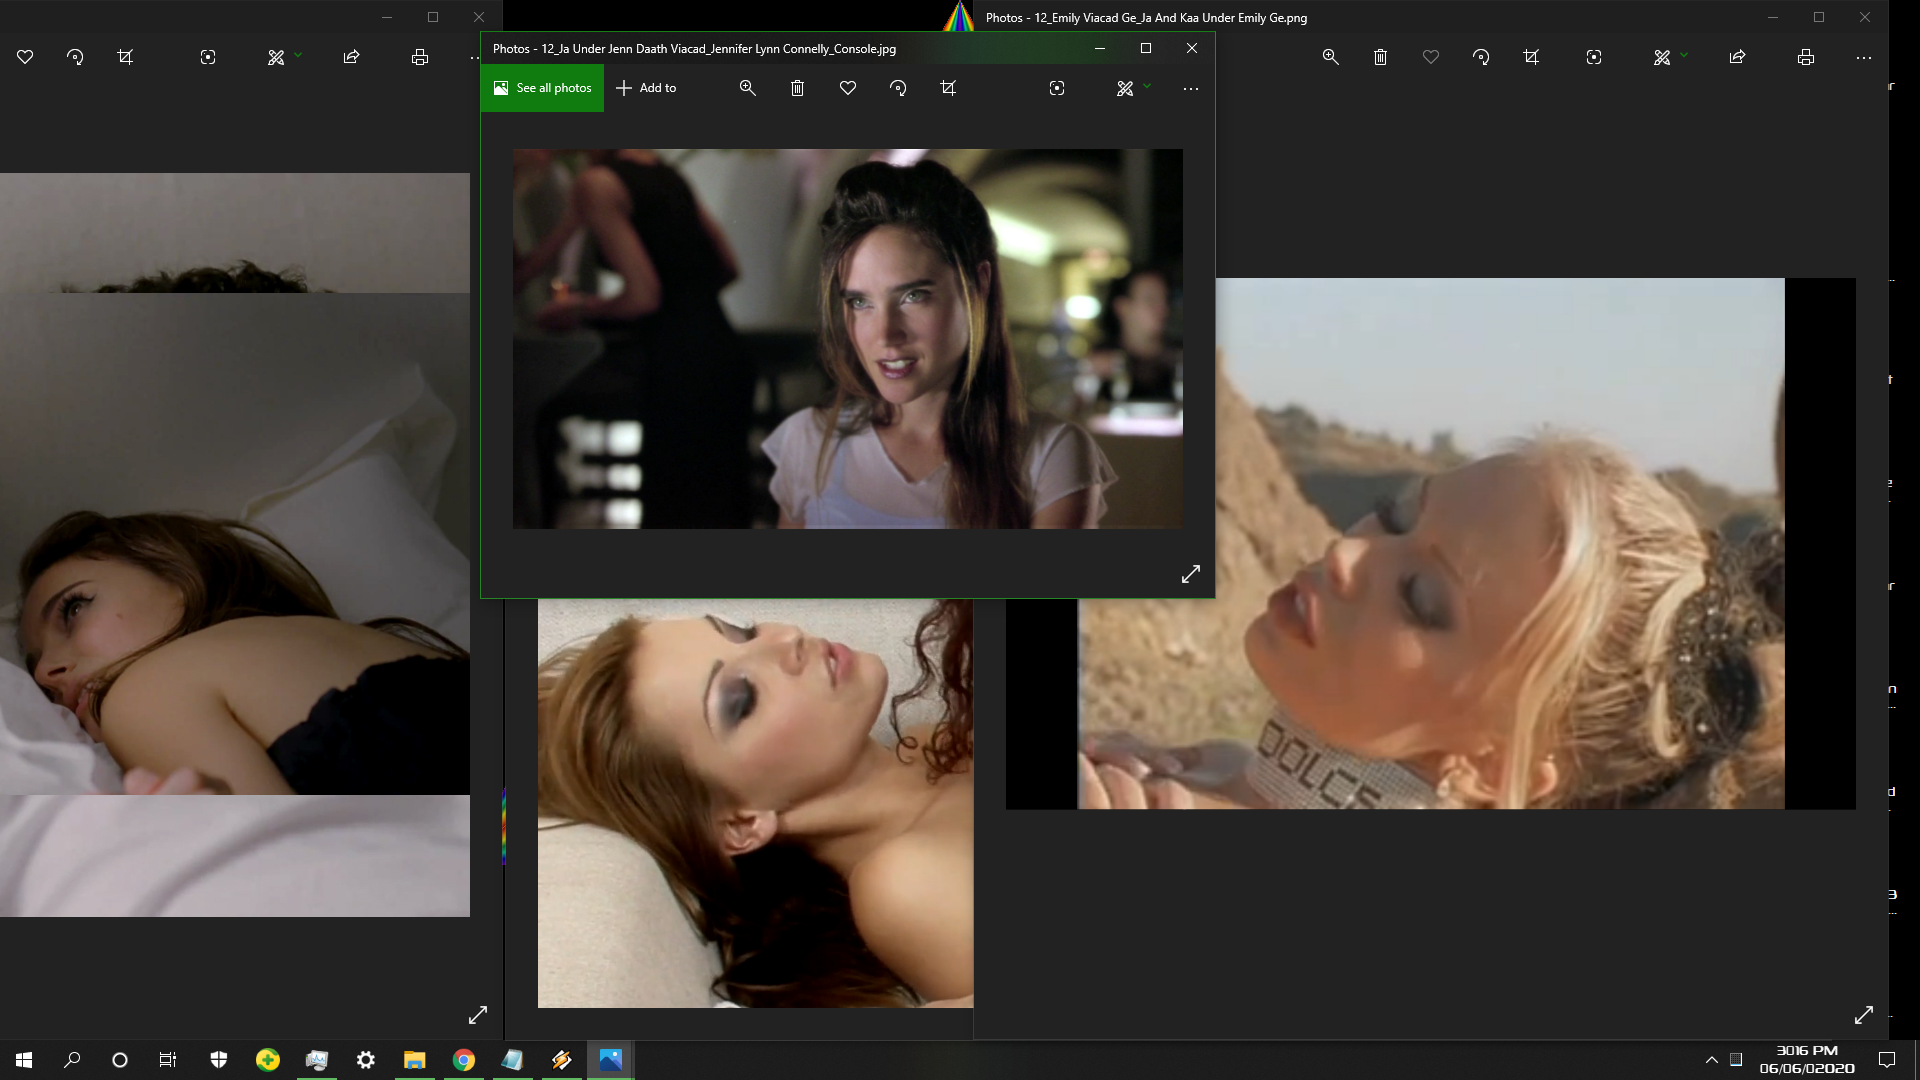Open Edit & Create dropdown in center window
The image size is (1920, 1080).
click(1132, 88)
